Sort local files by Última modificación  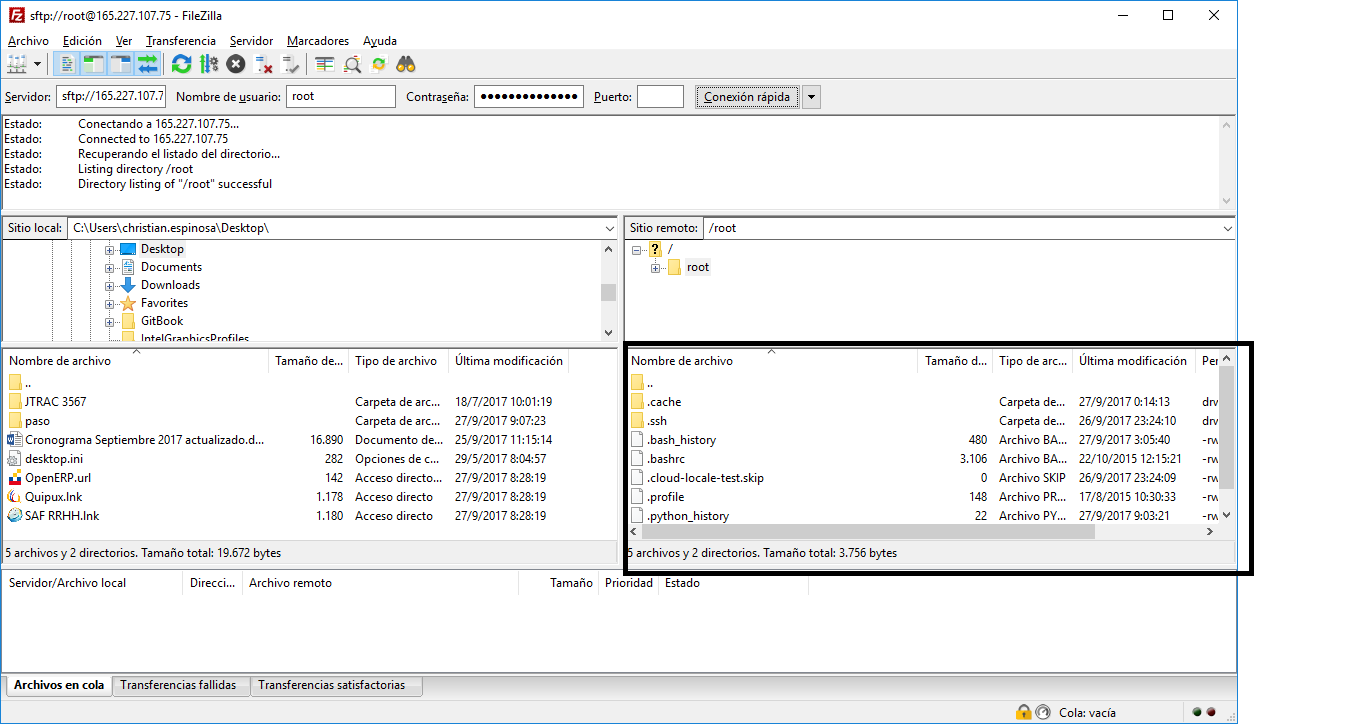(x=508, y=361)
